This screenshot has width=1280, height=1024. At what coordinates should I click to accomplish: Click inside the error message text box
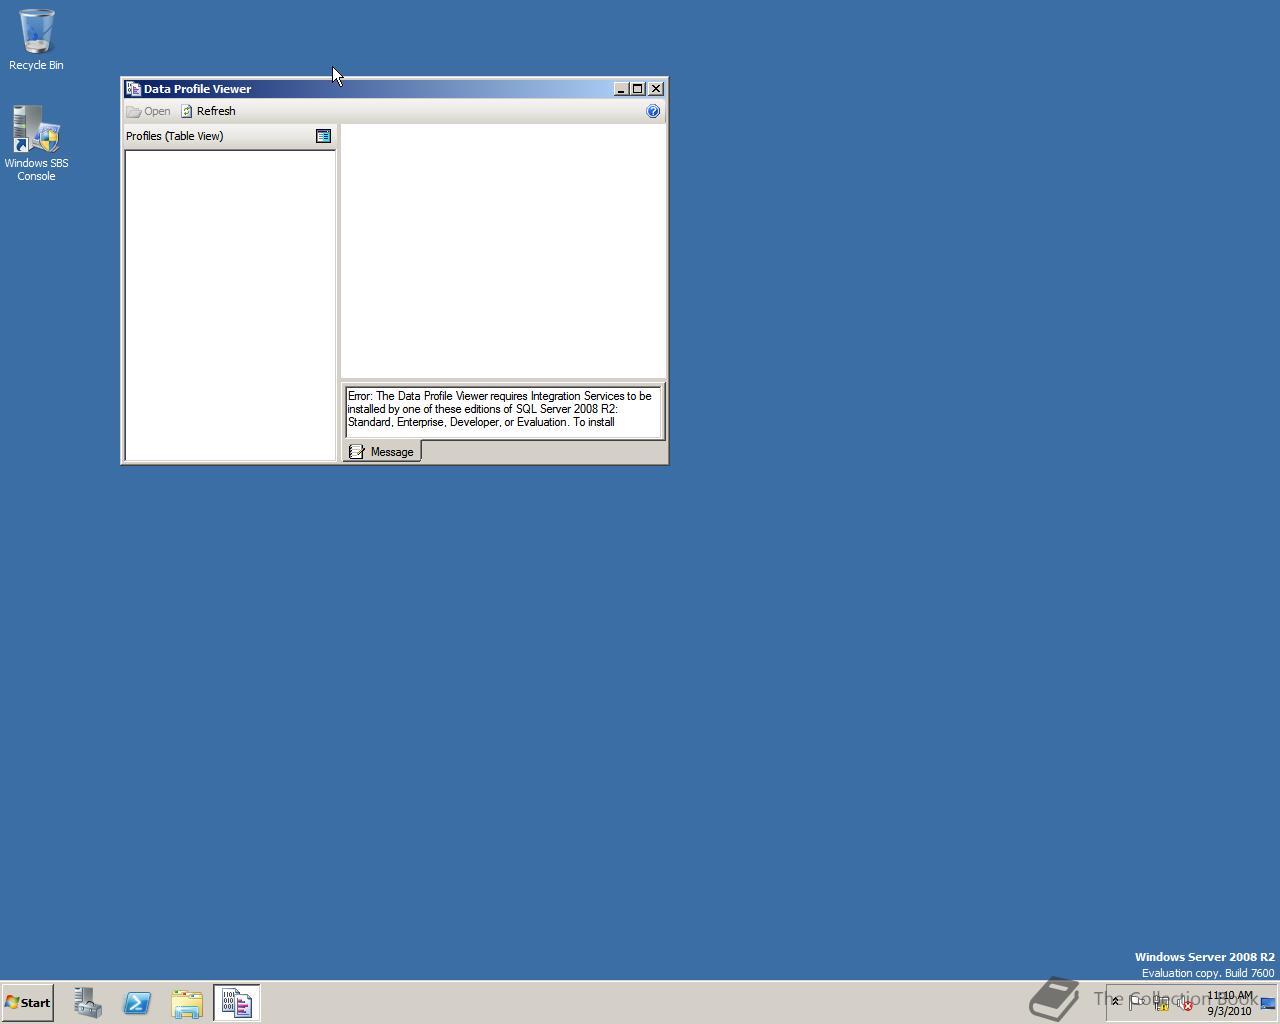[503, 410]
